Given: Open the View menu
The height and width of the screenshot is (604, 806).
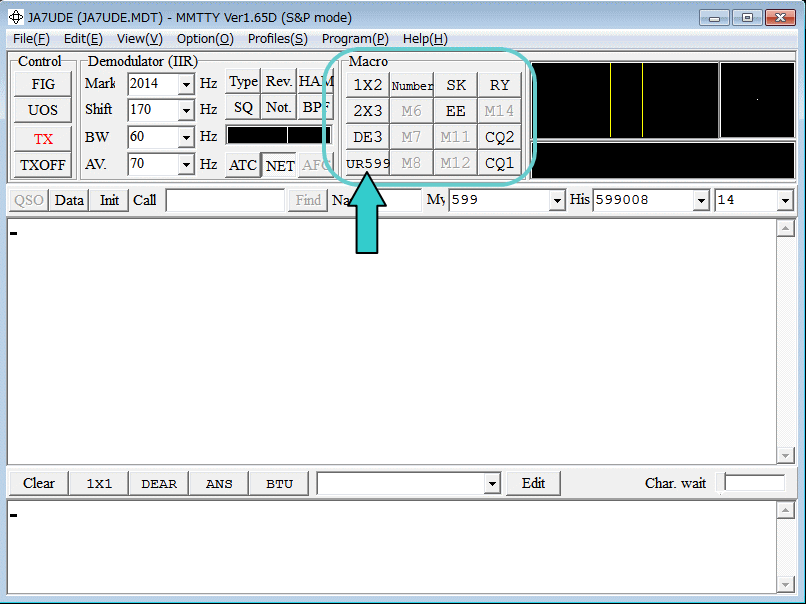Looking at the screenshot, I should [x=140, y=39].
